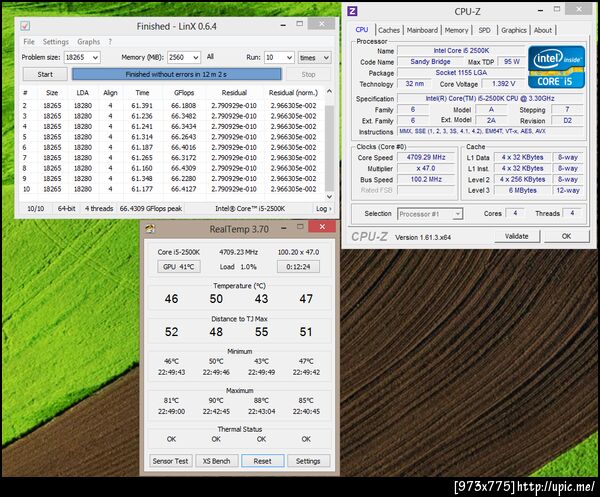This screenshot has width=600, height=497.
Task: Click the GPU 41°C button in RealTemp
Action: 179,267
